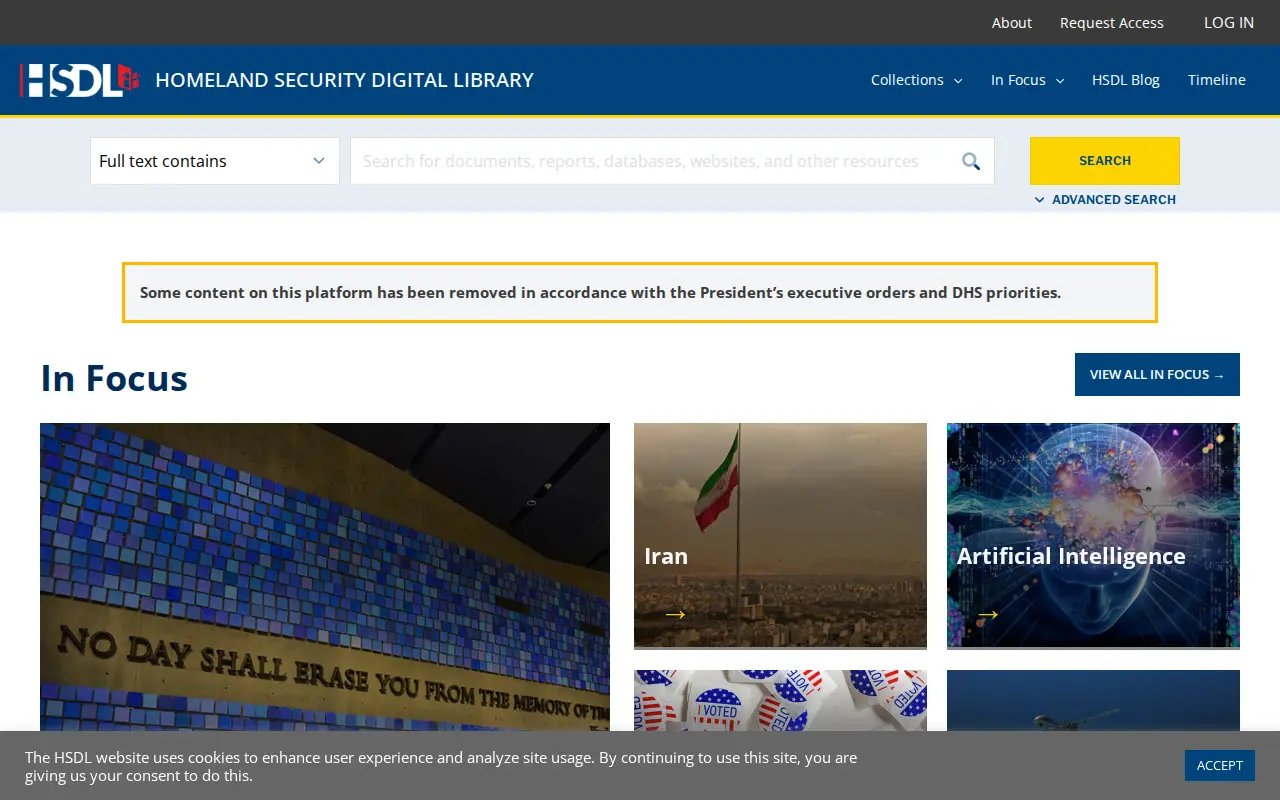Click the In Focus section heading
1280x800 pixels.
[x=114, y=378]
